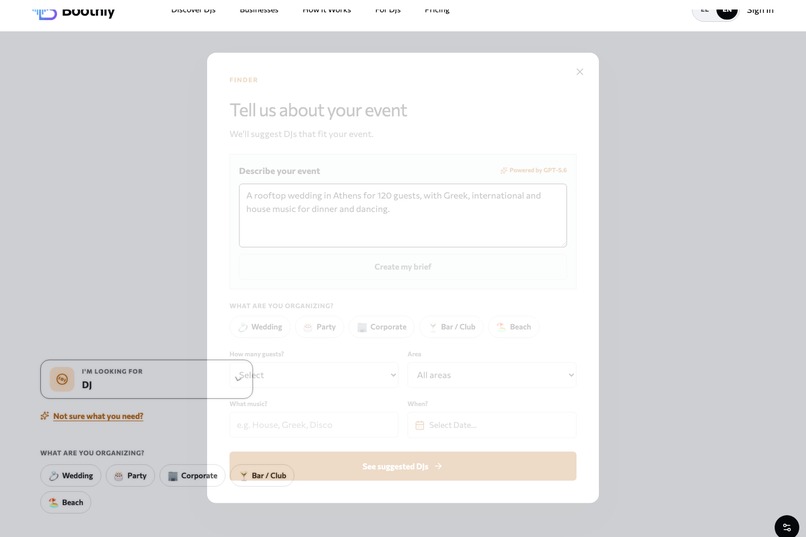Select the Beach chip on the page behind
Image resolution: width=806 pixels, height=537 pixels.
tap(66, 503)
